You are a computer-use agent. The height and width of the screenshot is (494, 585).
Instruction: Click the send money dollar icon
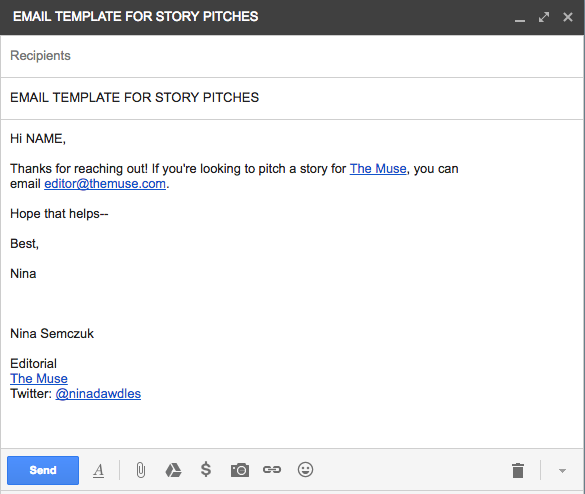coord(206,469)
